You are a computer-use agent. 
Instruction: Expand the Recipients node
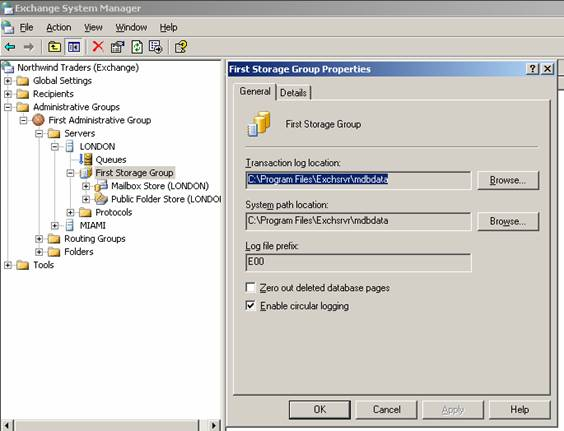tap(8, 94)
